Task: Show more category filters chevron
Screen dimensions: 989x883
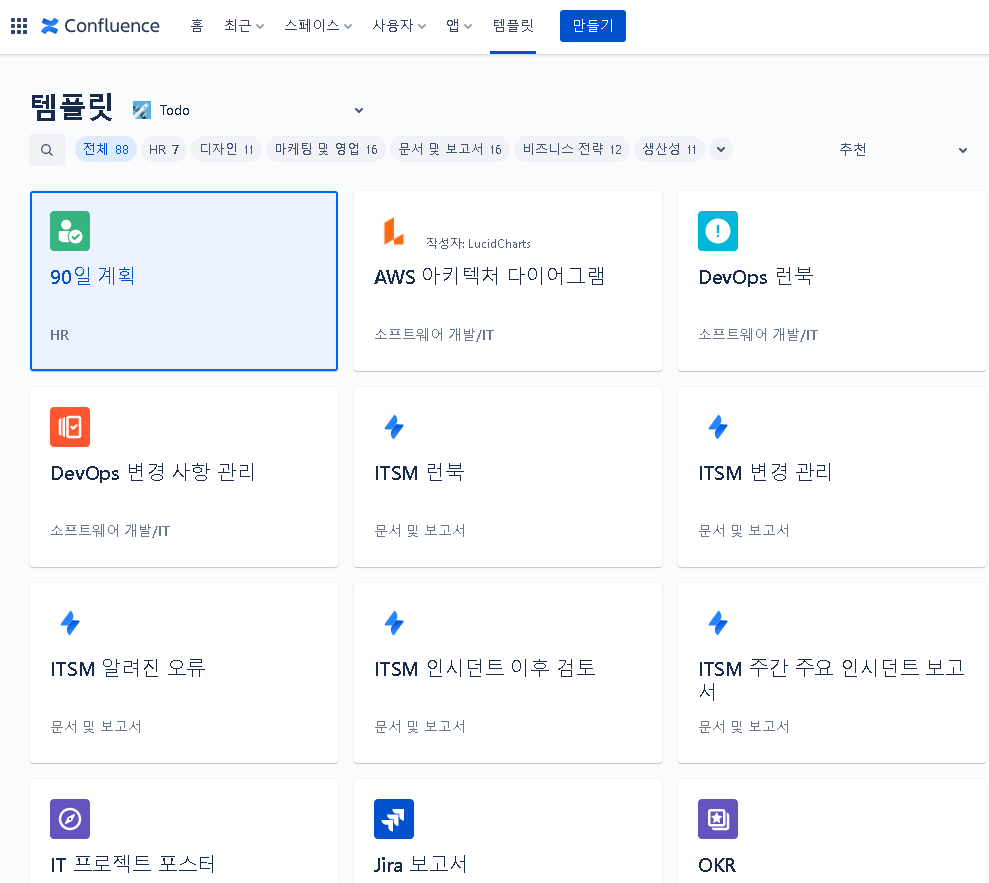Action: [721, 149]
